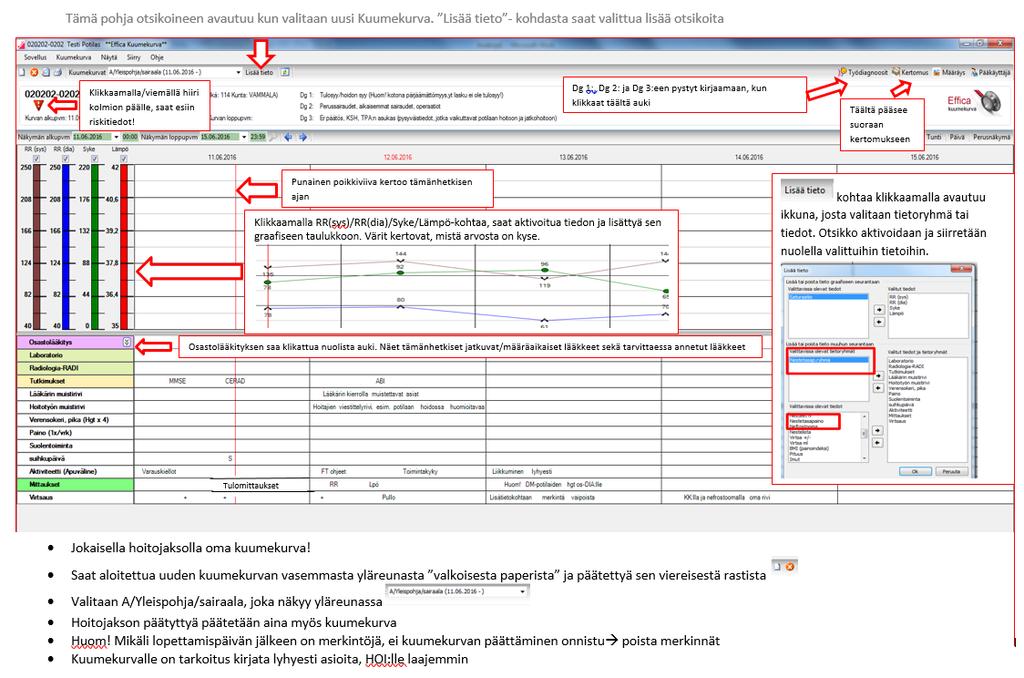The height and width of the screenshot is (678, 1024).
Task: Switch to Perusnäkymä view
Action: 991,137
